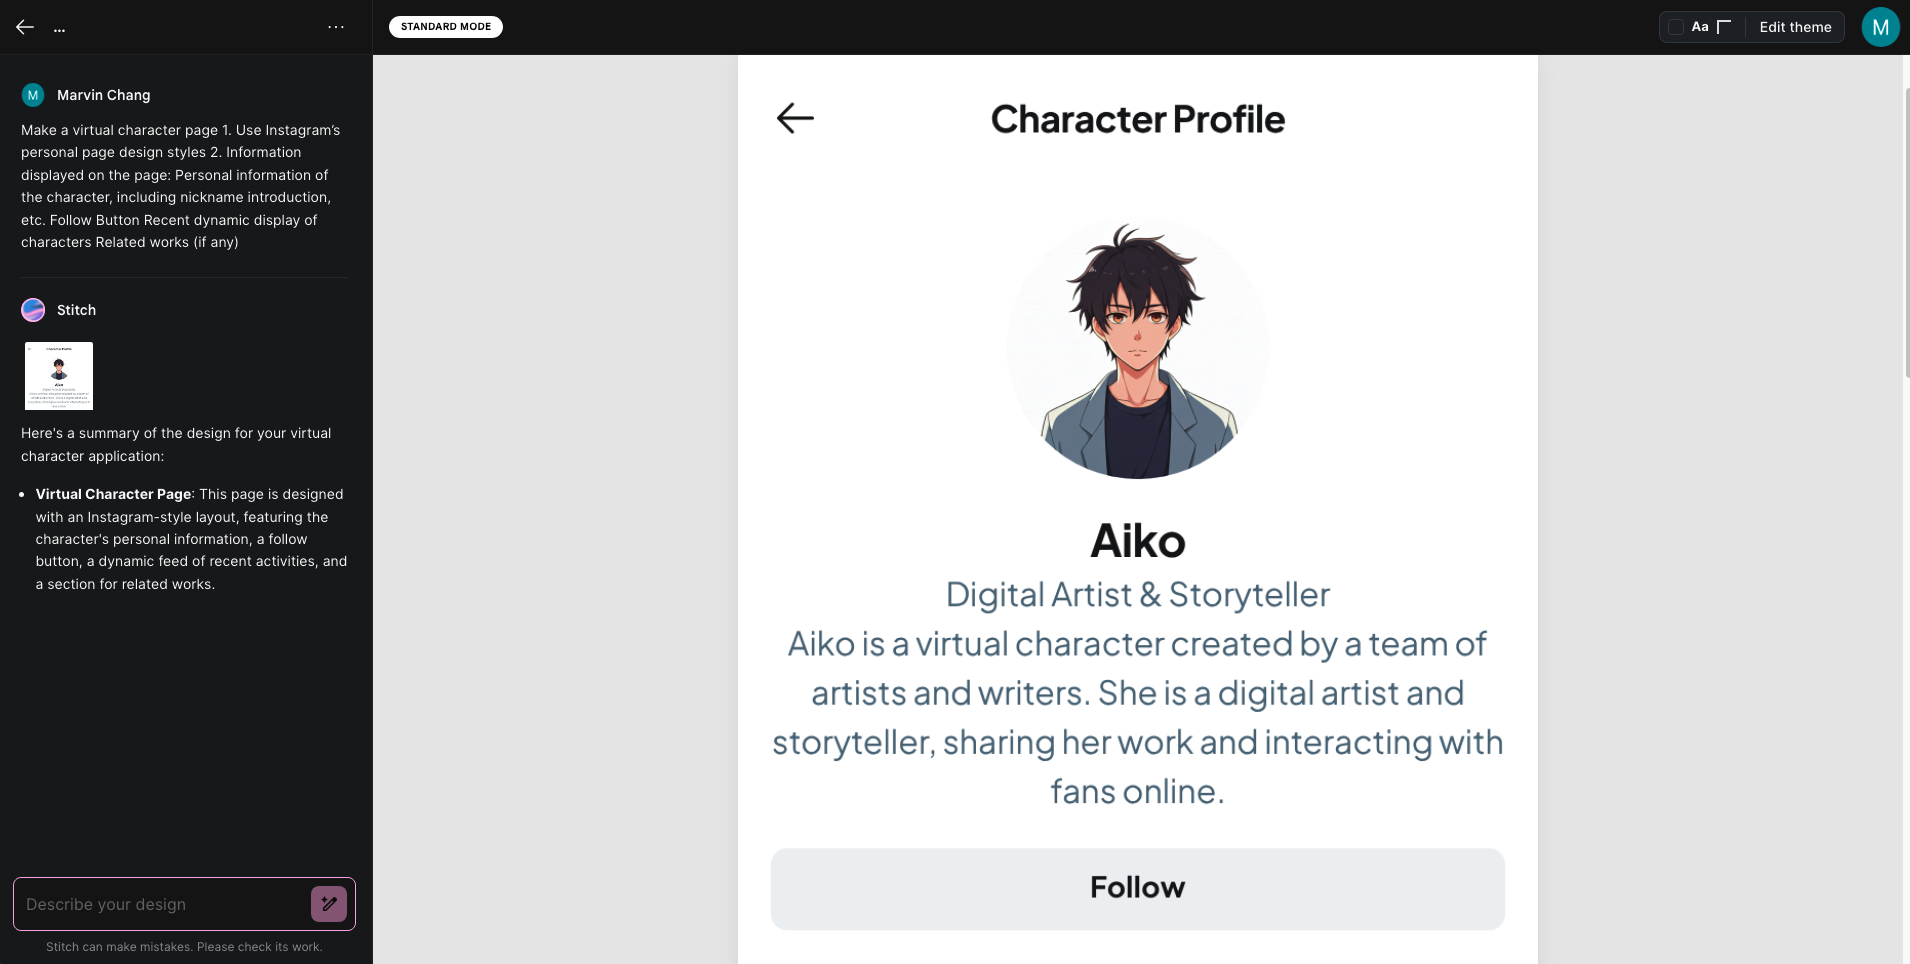Open the three-dot options menu in sidebar header
The image size is (1910, 964).
[x=336, y=27]
